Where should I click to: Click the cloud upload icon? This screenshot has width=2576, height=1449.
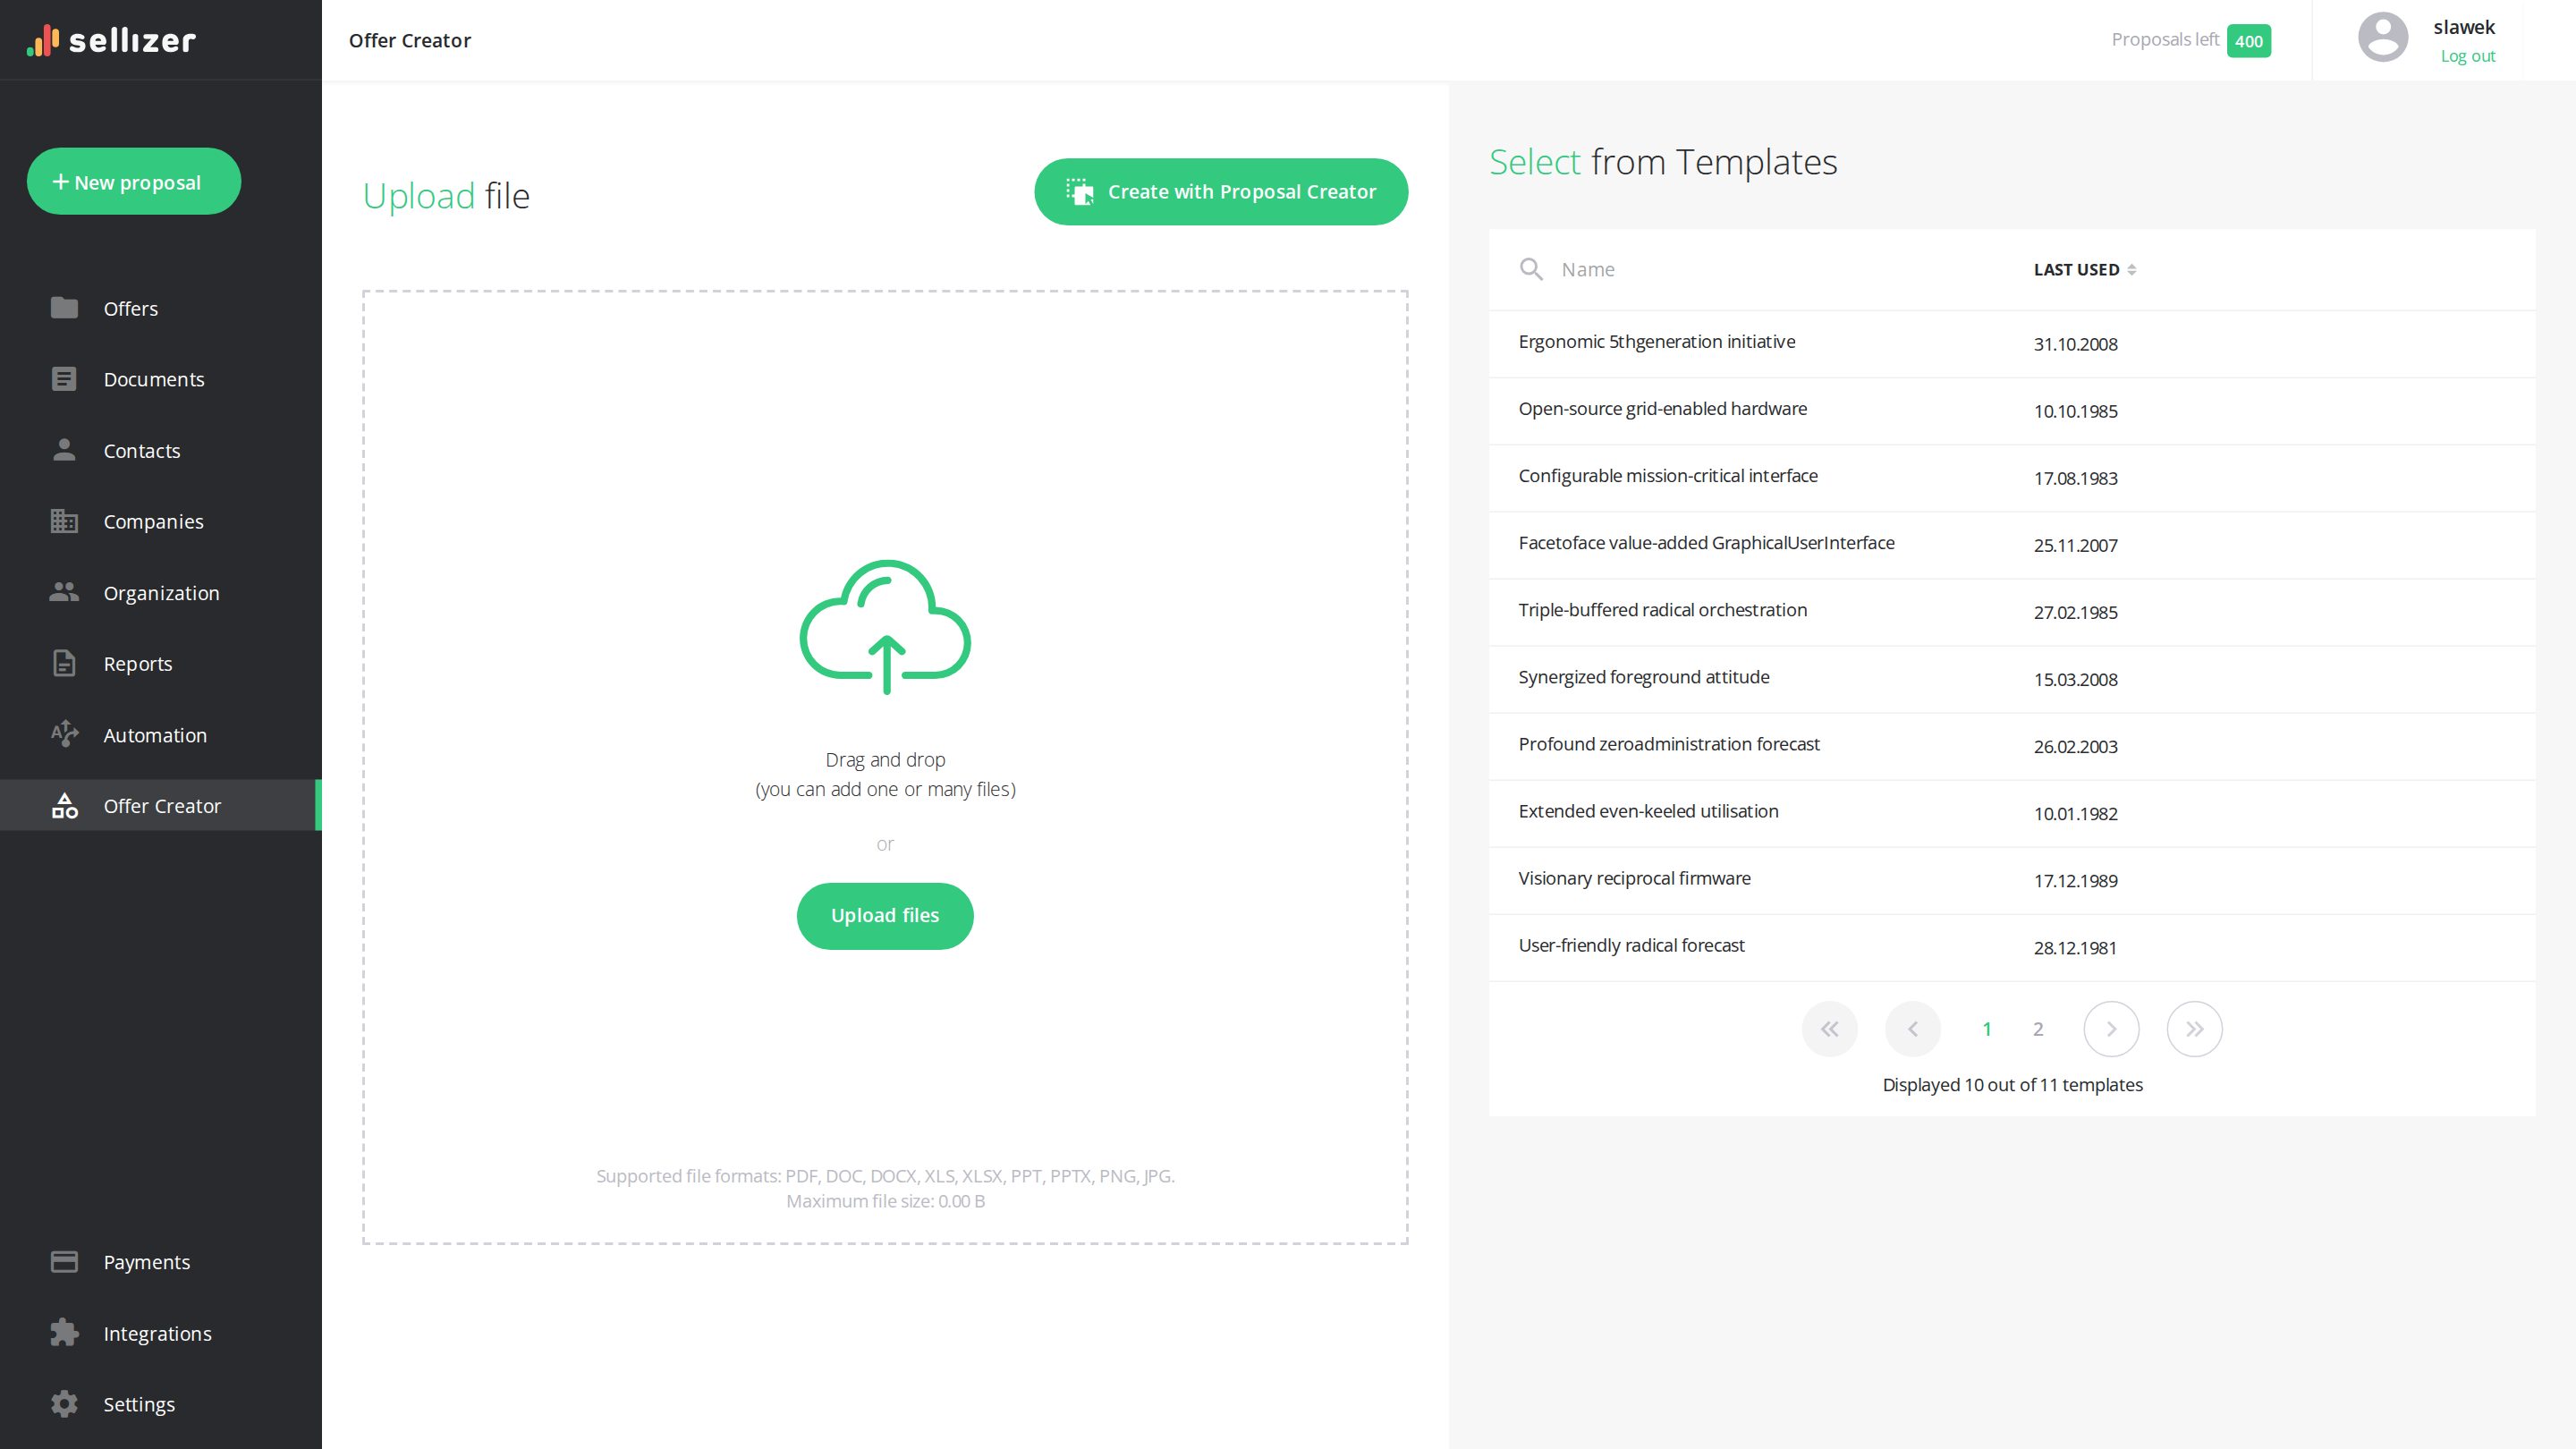pyautogui.click(x=885, y=627)
